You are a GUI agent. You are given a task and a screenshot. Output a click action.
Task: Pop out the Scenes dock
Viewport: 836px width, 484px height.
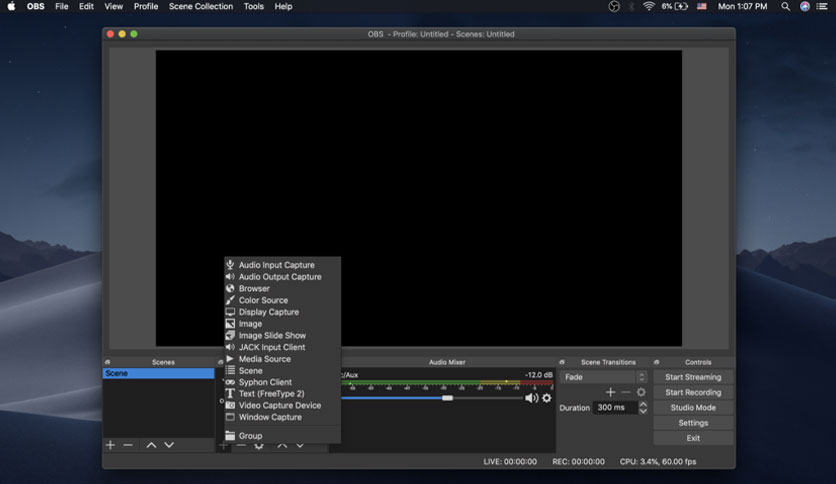[108, 362]
